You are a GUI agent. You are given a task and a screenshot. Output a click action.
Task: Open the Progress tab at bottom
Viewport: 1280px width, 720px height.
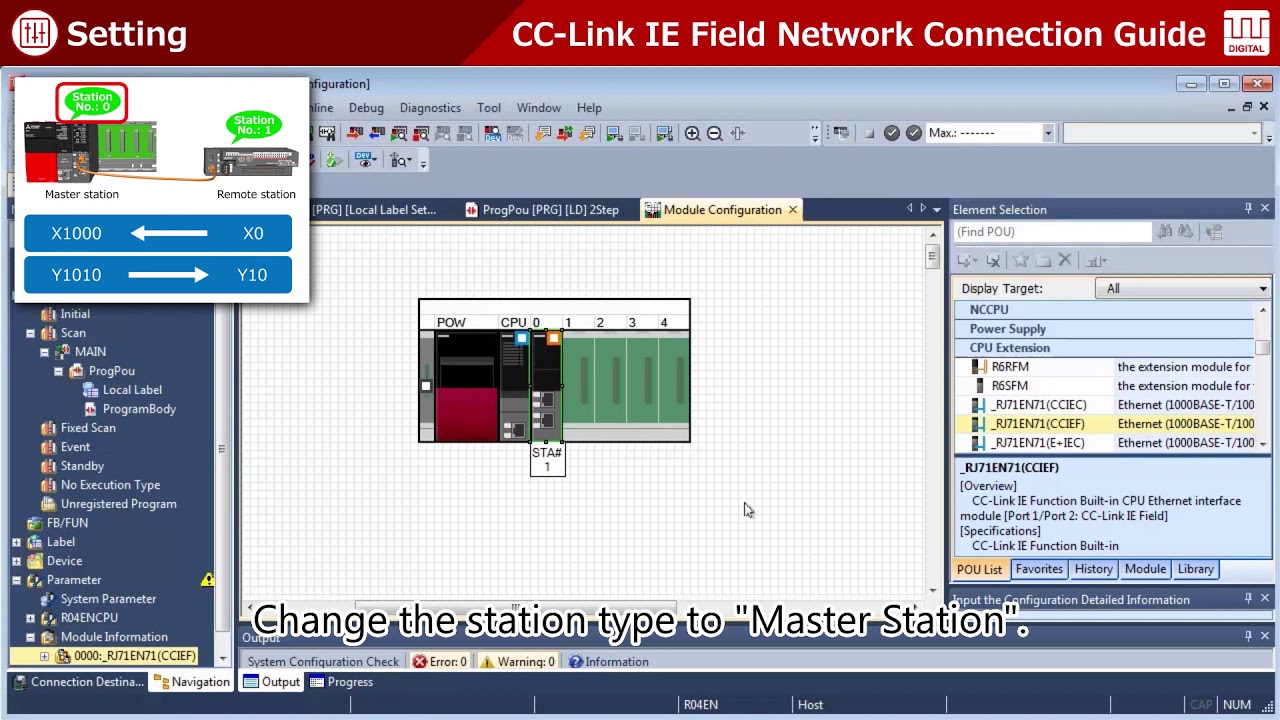point(341,682)
